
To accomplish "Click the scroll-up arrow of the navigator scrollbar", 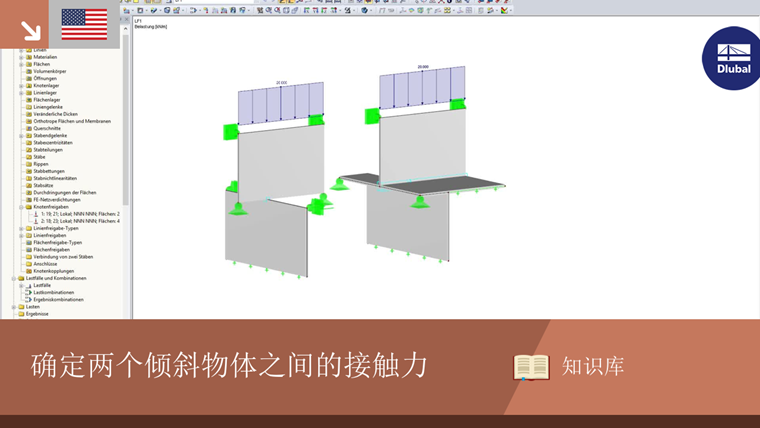I will (x=126, y=29).
